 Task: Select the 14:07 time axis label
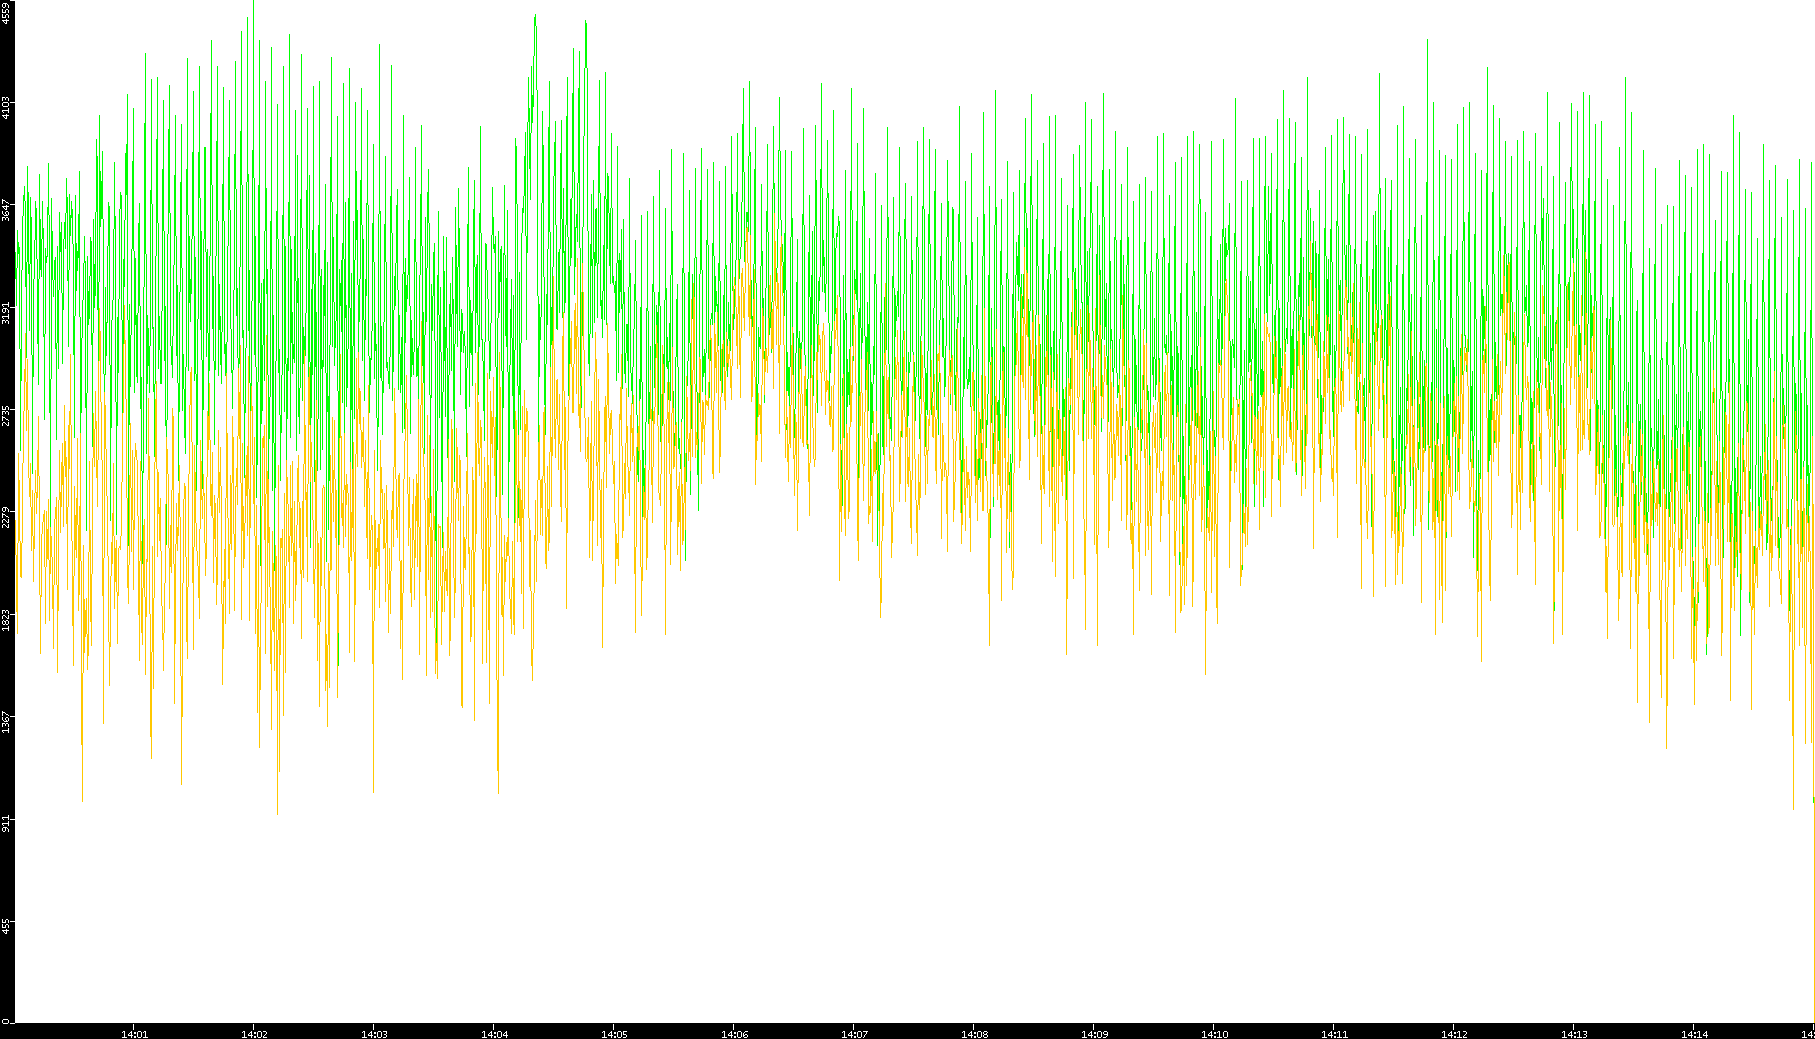[854, 1034]
